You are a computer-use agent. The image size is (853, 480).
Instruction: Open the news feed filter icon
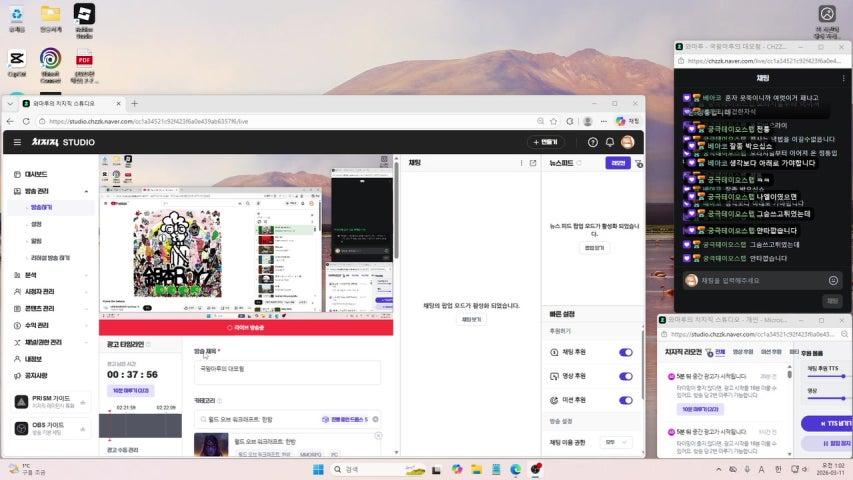639,163
